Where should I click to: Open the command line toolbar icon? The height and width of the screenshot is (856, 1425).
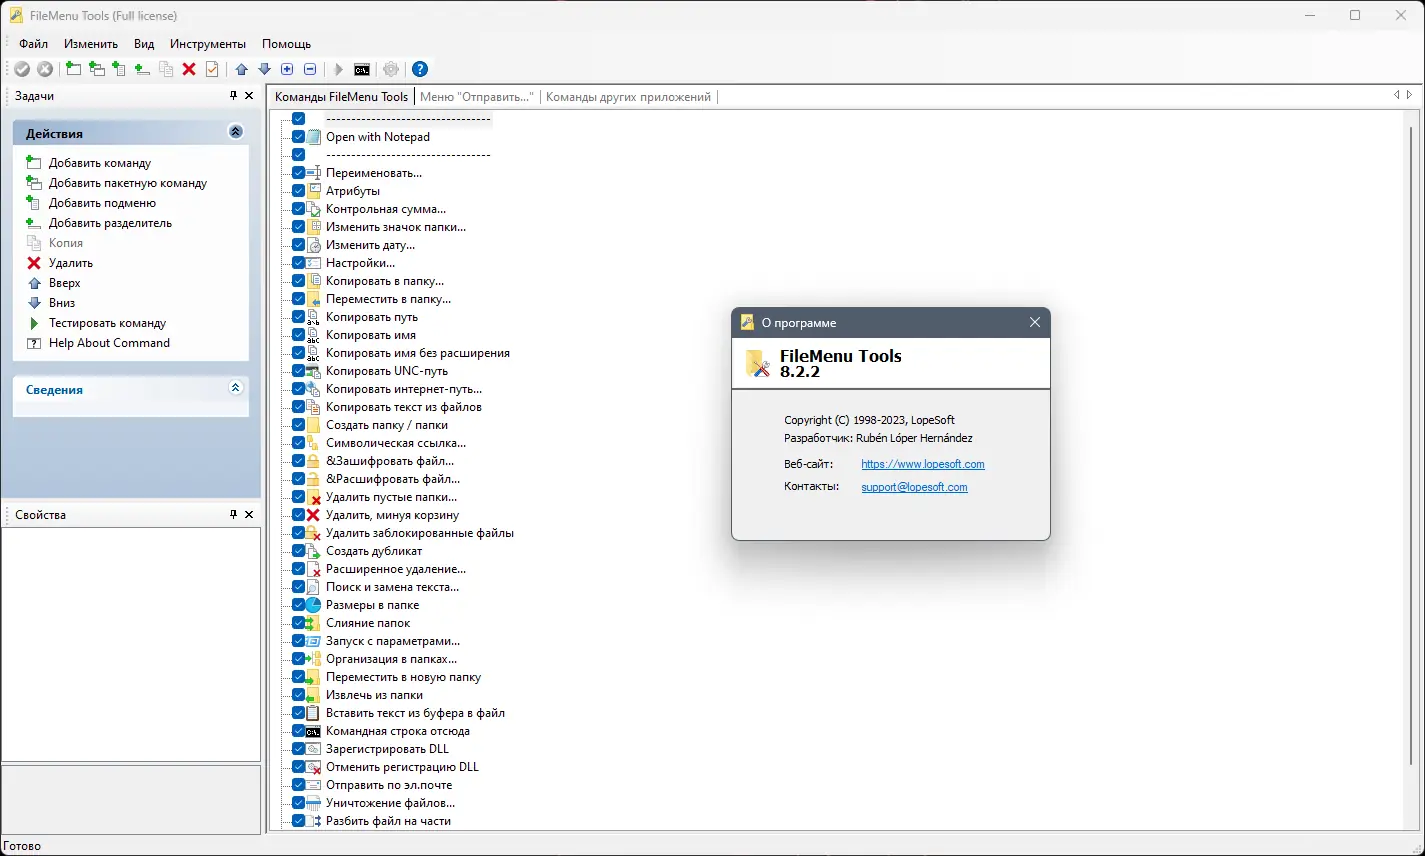[x=362, y=69]
